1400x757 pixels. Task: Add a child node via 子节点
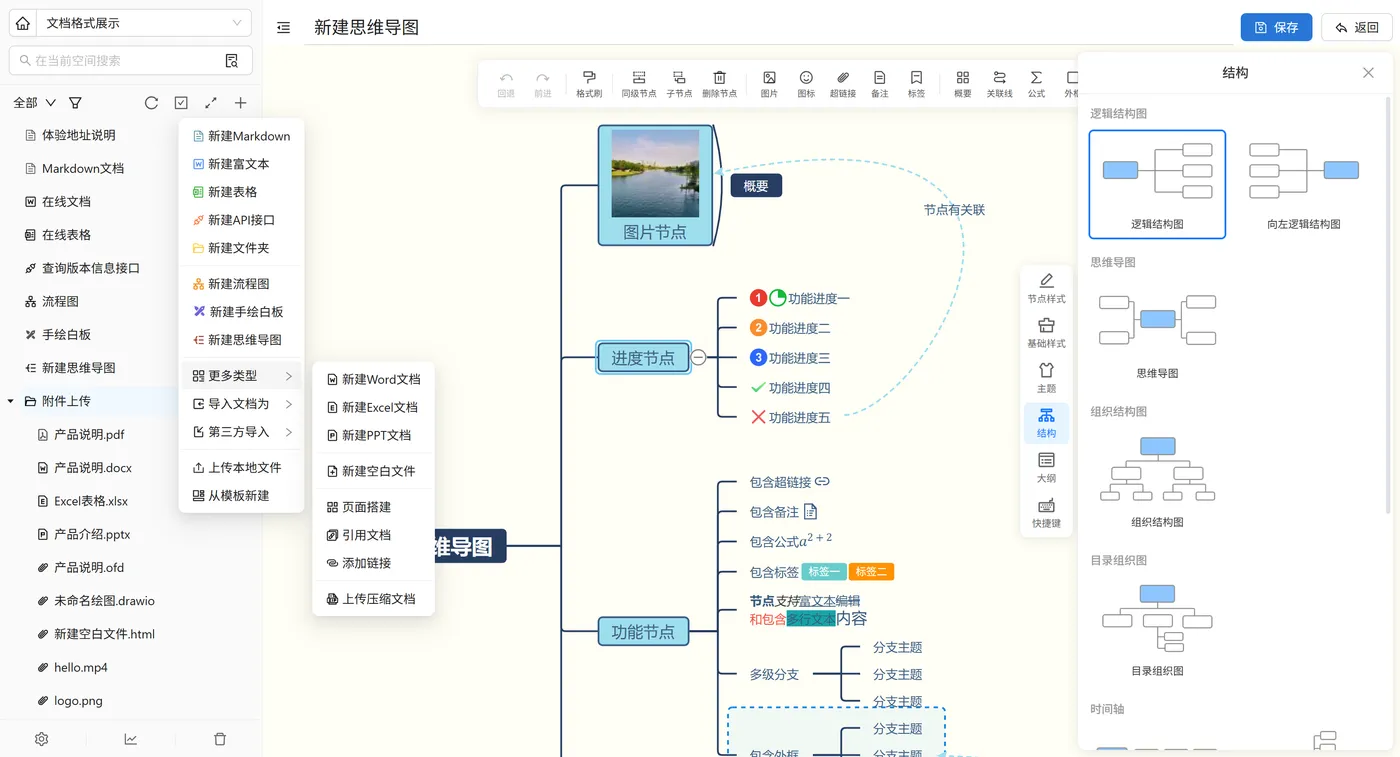coord(679,84)
